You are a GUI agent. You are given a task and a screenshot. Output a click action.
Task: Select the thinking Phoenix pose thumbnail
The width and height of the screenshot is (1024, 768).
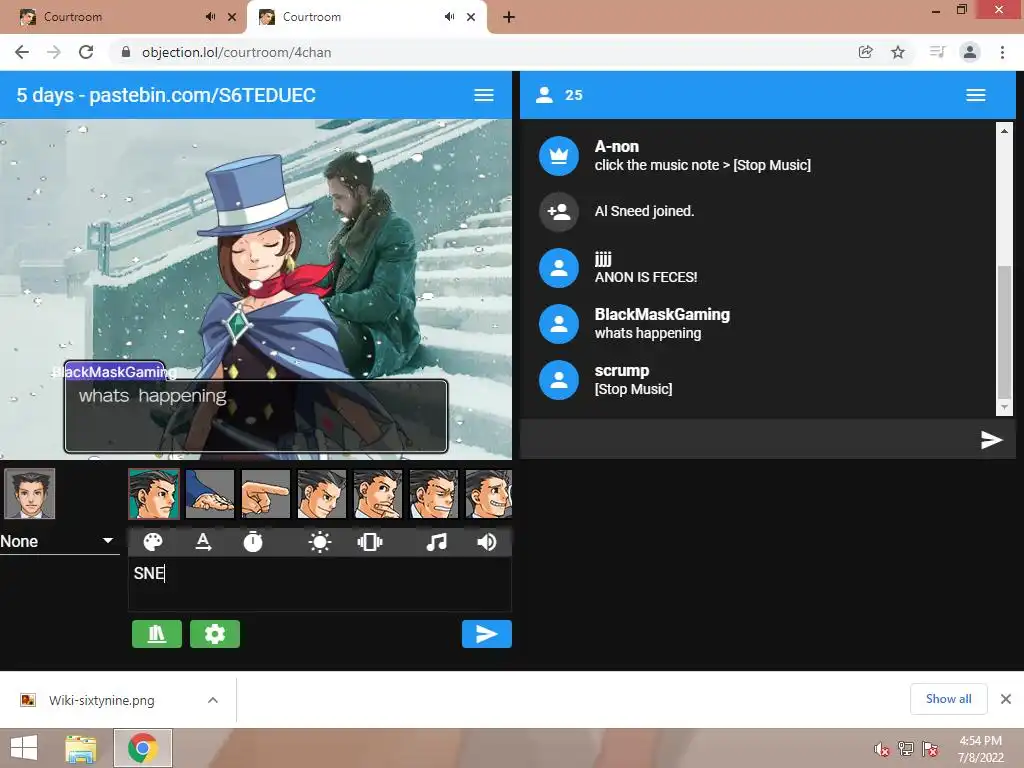point(378,494)
